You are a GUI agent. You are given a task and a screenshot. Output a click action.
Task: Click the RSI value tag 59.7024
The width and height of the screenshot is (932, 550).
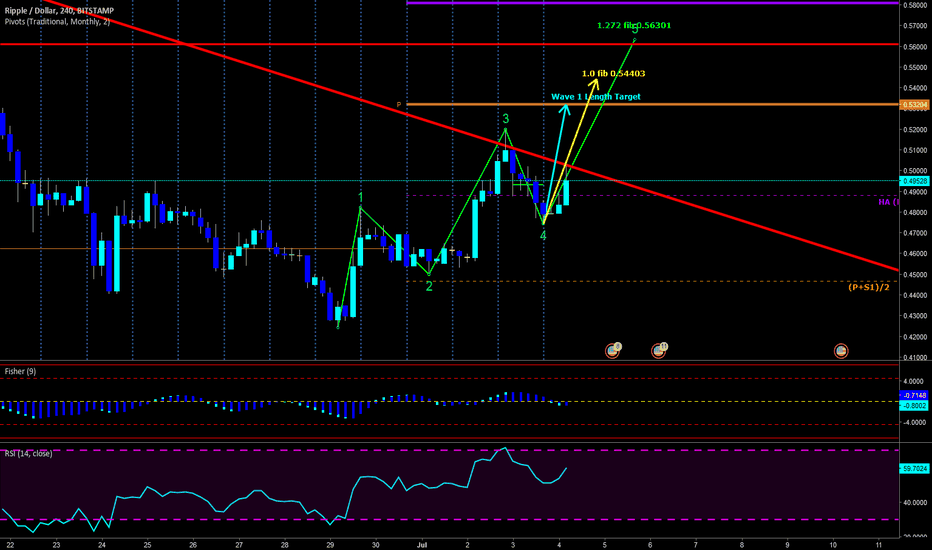[915, 469]
